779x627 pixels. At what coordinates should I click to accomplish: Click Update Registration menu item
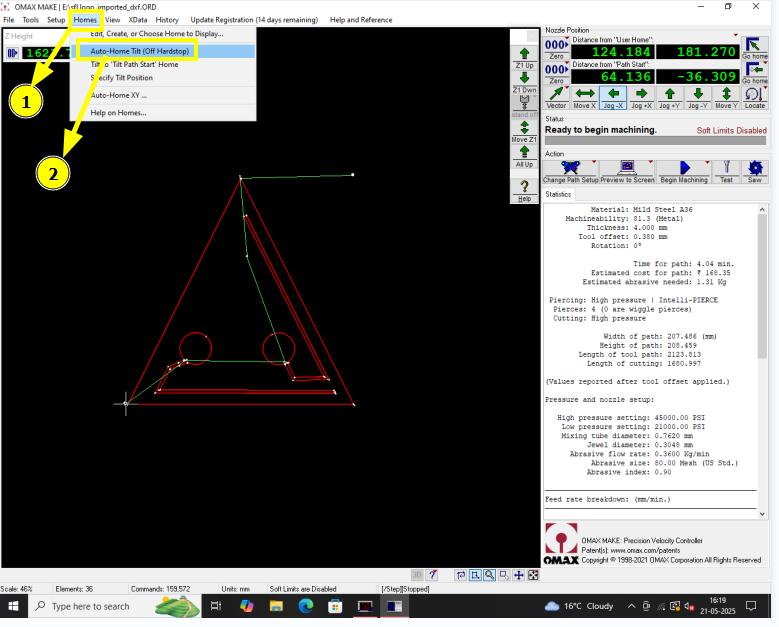point(254,20)
